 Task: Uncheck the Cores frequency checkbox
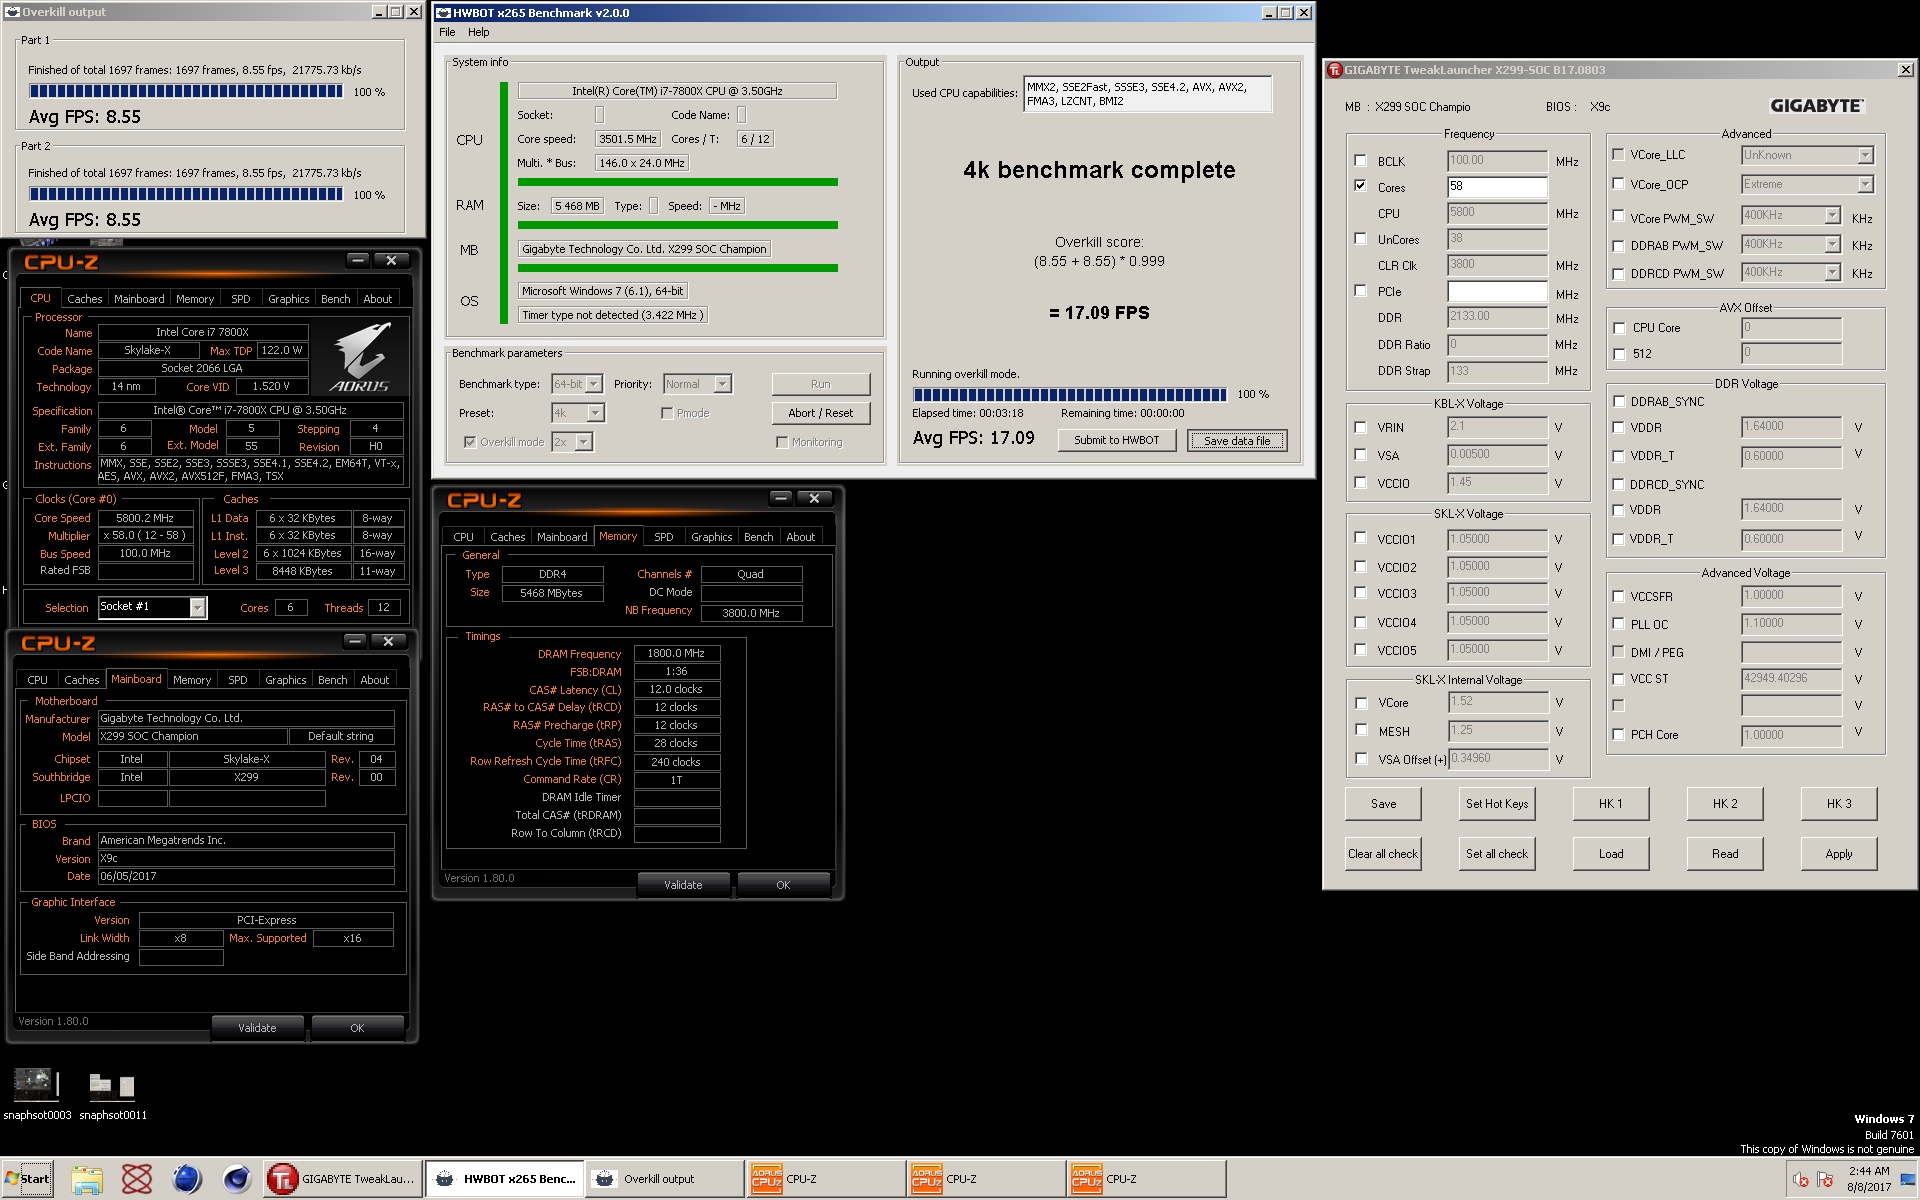pyautogui.click(x=1360, y=185)
